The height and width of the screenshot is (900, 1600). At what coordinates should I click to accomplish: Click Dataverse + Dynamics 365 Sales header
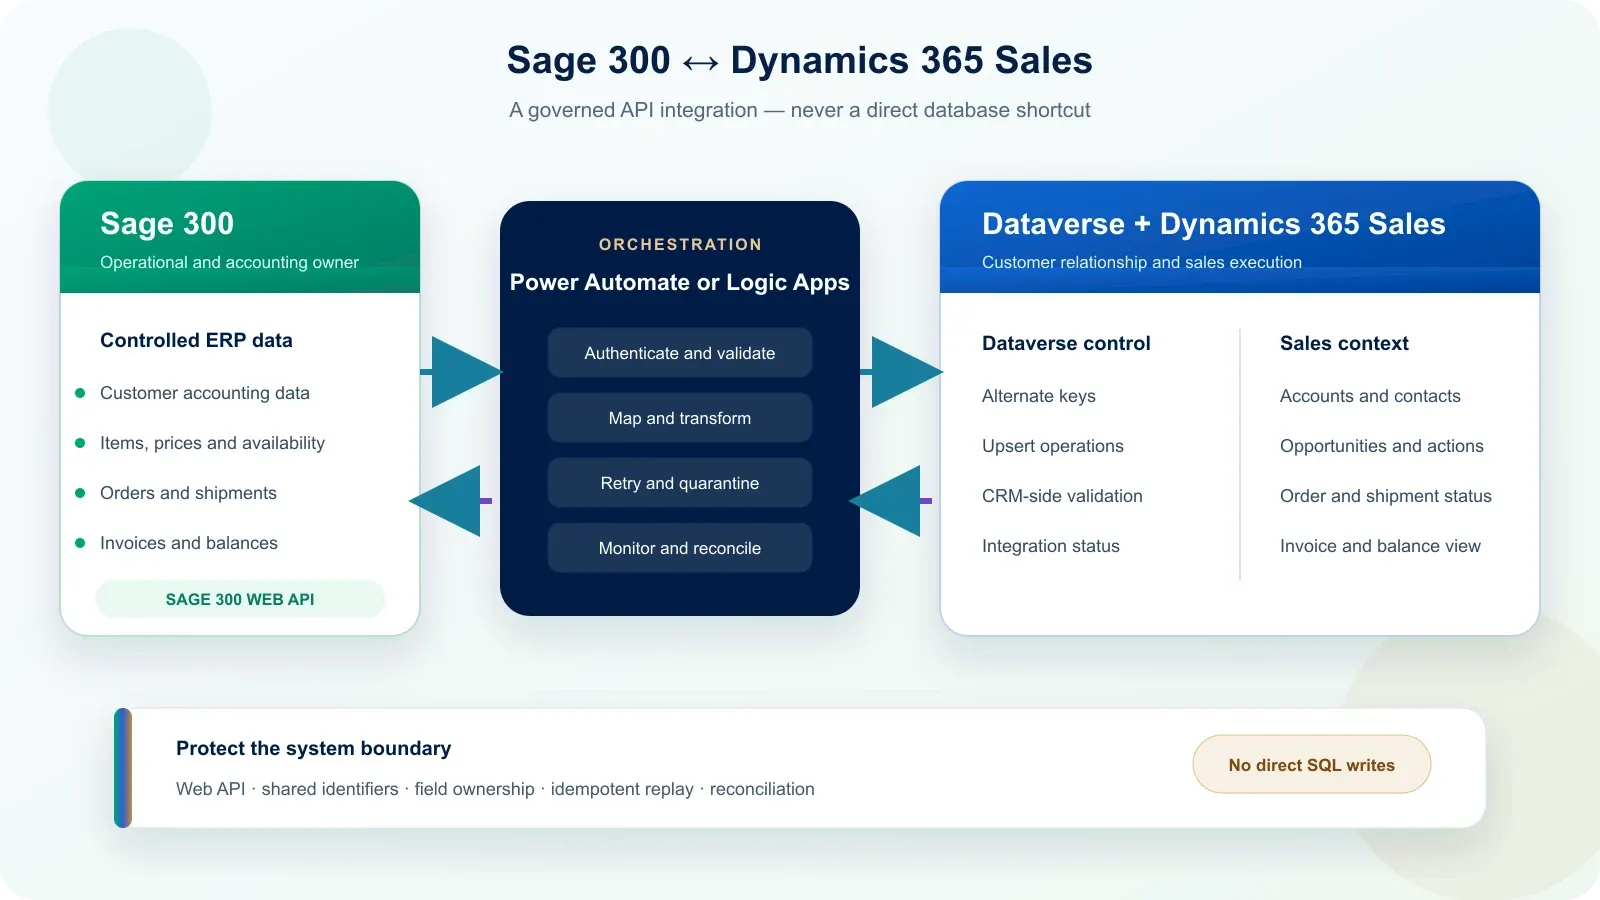coord(1214,224)
